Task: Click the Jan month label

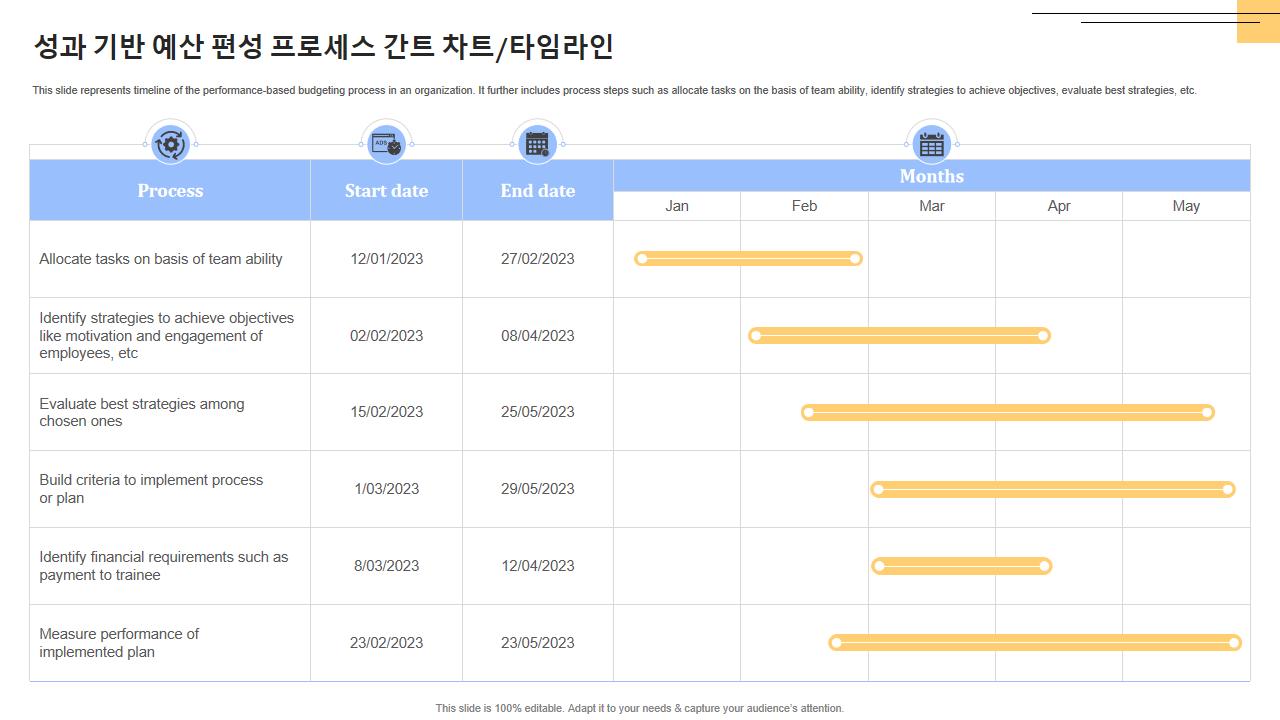Action: (677, 206)
